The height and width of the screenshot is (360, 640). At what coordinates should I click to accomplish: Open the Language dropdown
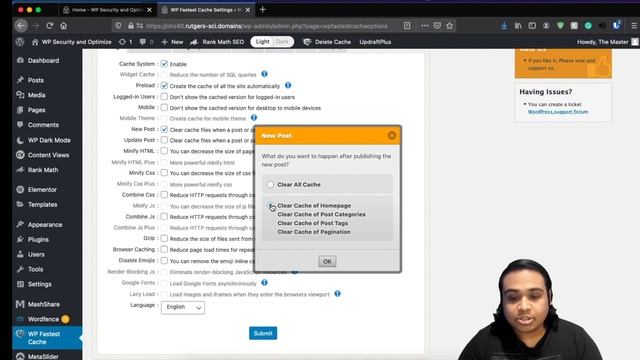click(x=183, y=307)
